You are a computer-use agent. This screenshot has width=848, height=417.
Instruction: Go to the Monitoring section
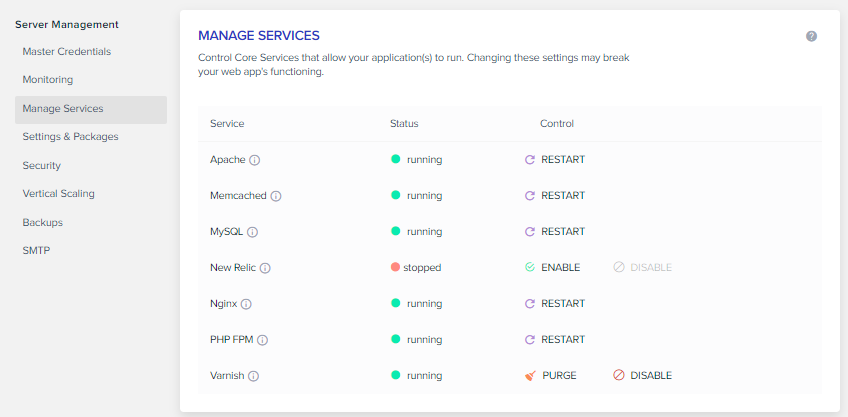(48, 80)
